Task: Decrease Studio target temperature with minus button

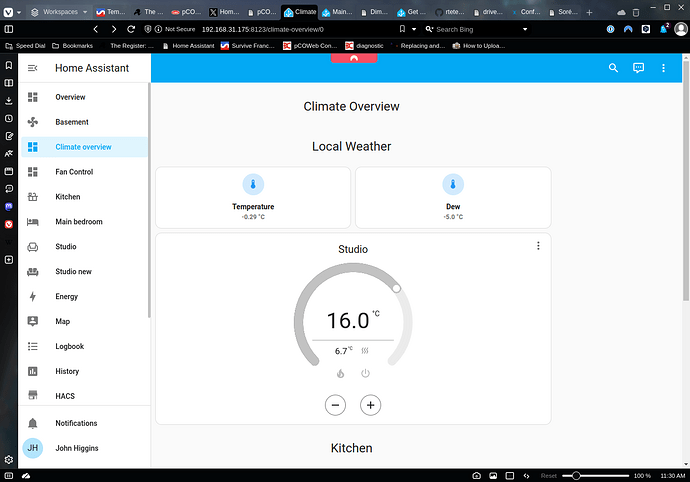Action: (x=336, y=405)
